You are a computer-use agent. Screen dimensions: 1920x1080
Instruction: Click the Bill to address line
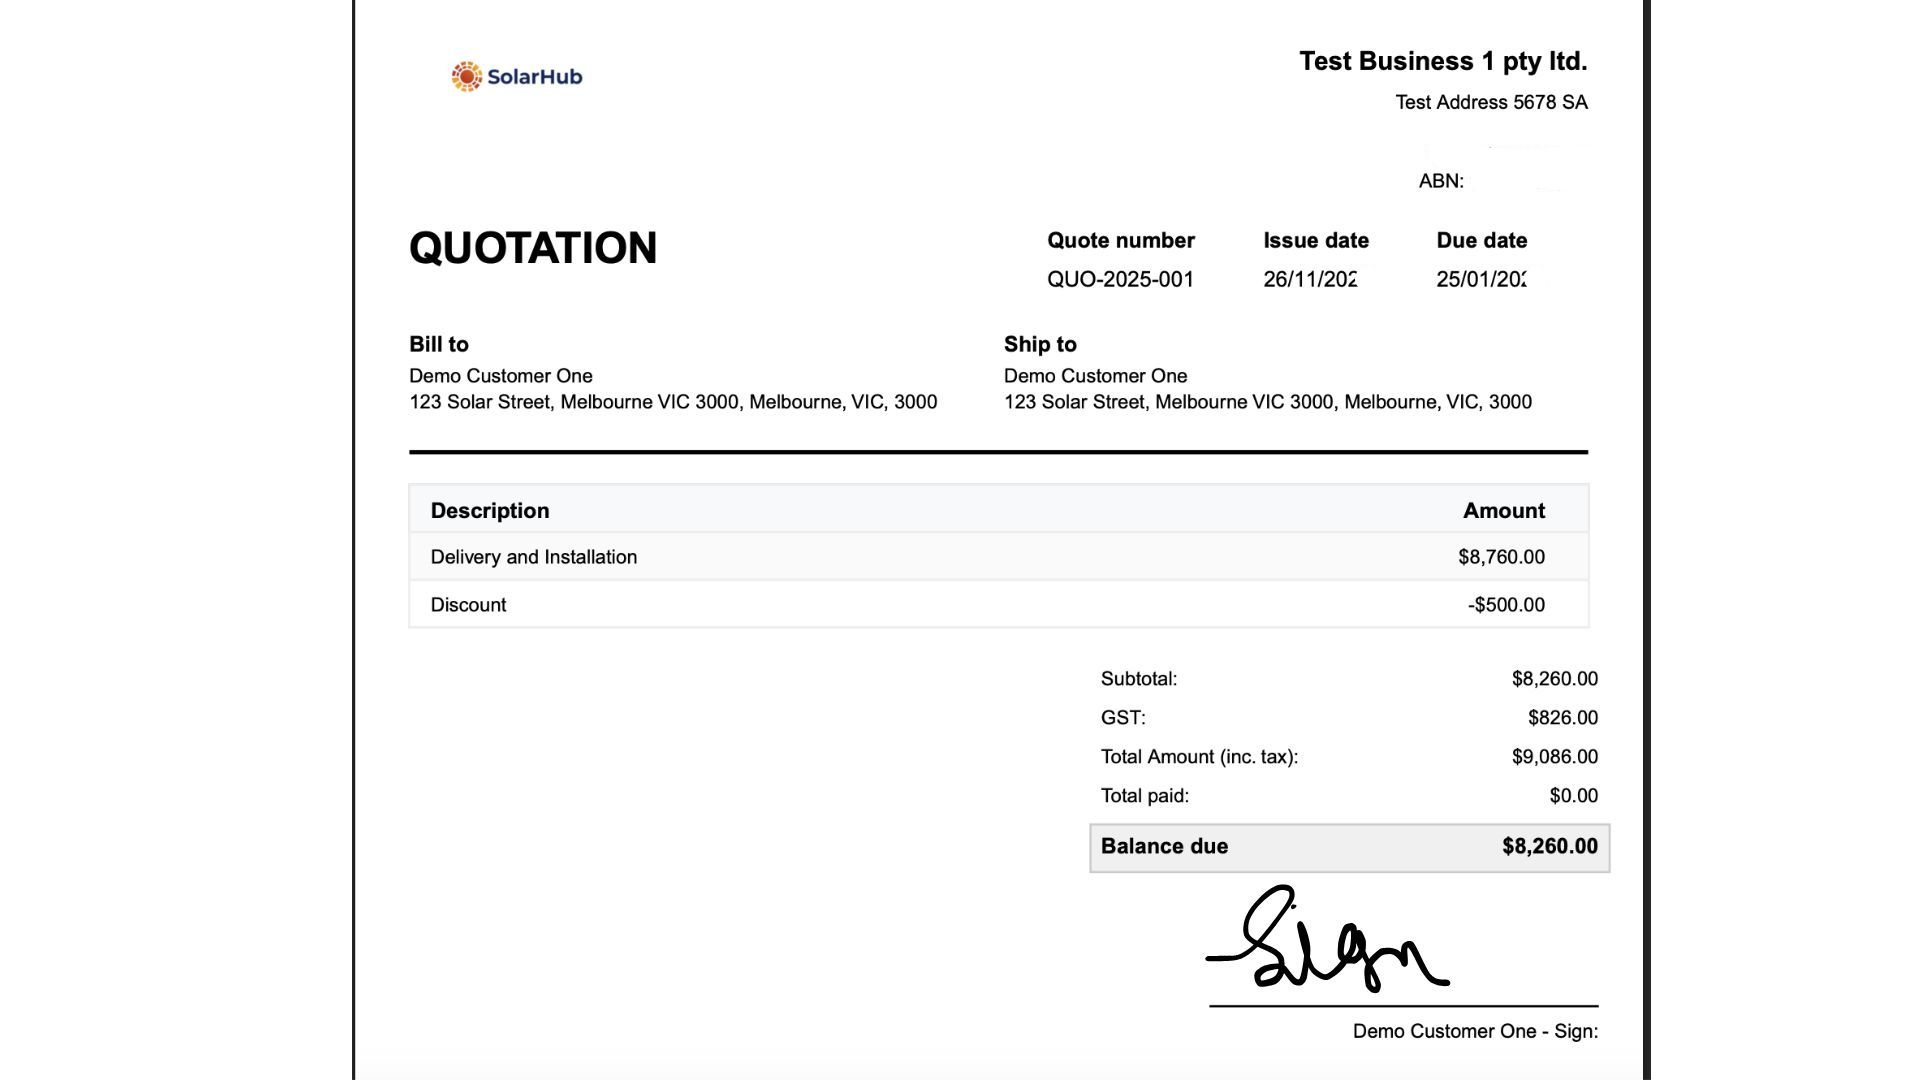point(673,402)
